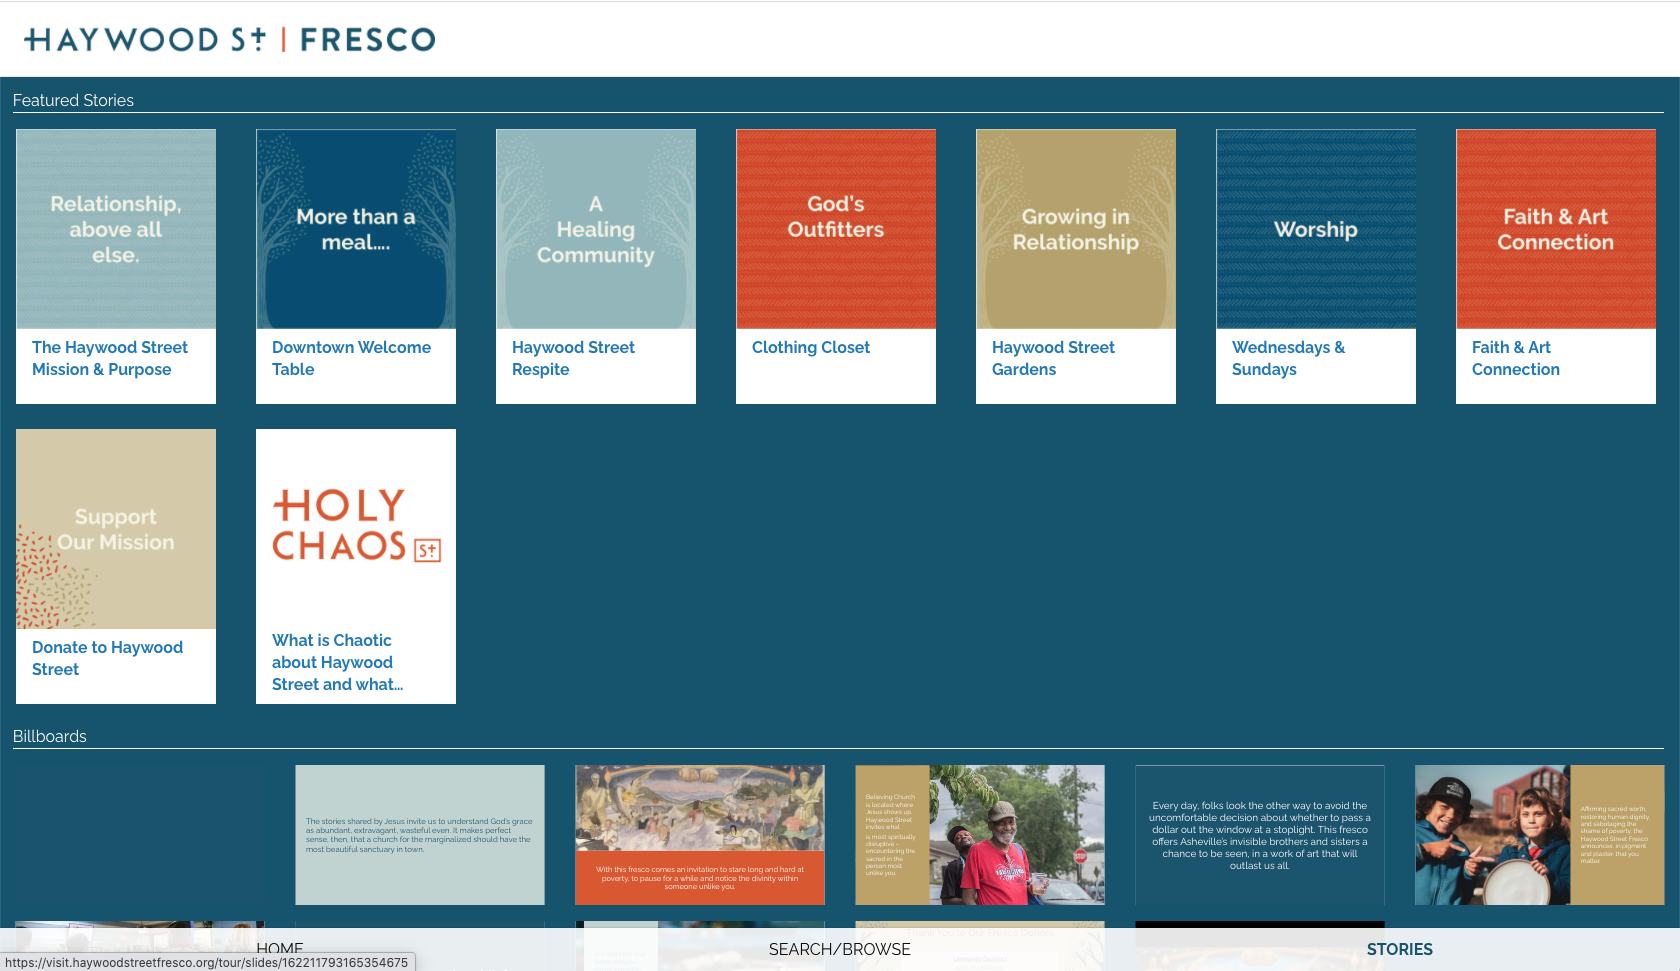Switch to the SEARCH/BROWSE tab
Viewport: 1680px width, 971px height.
pyautogui.click(x=840, y=949)
